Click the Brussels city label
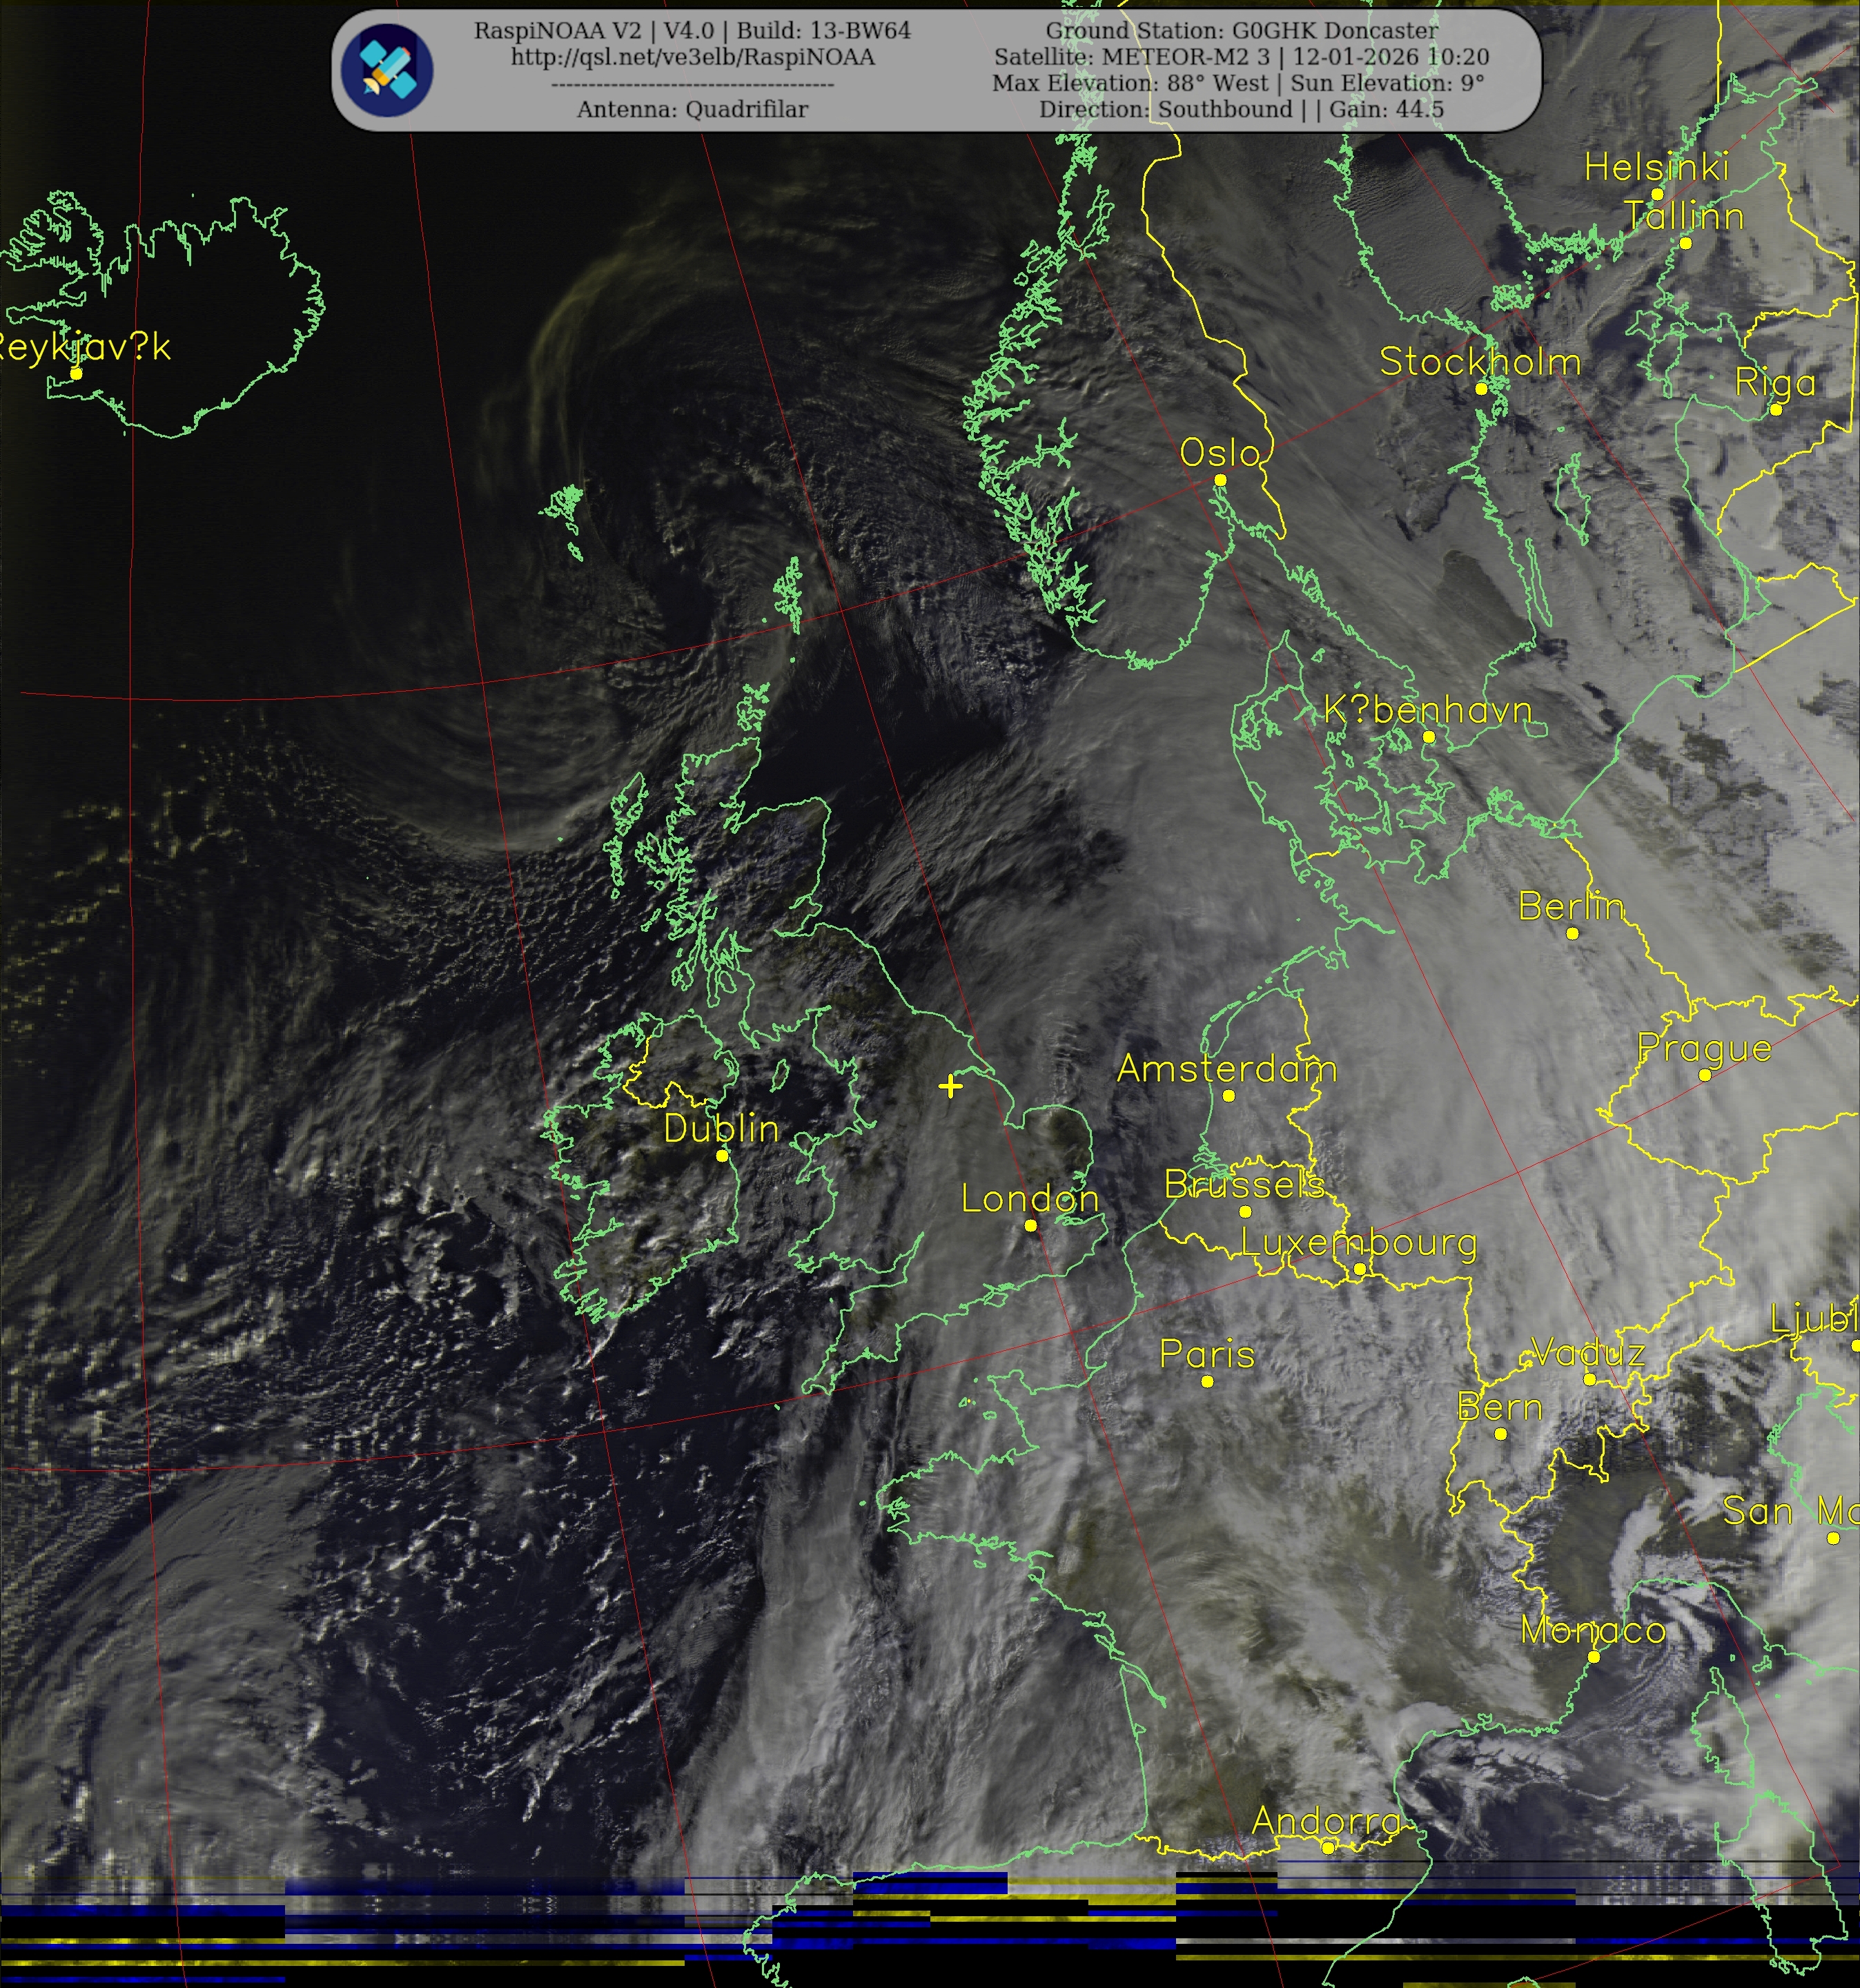This screenshot has width=1860, height=1988. coord(1244,1184)
